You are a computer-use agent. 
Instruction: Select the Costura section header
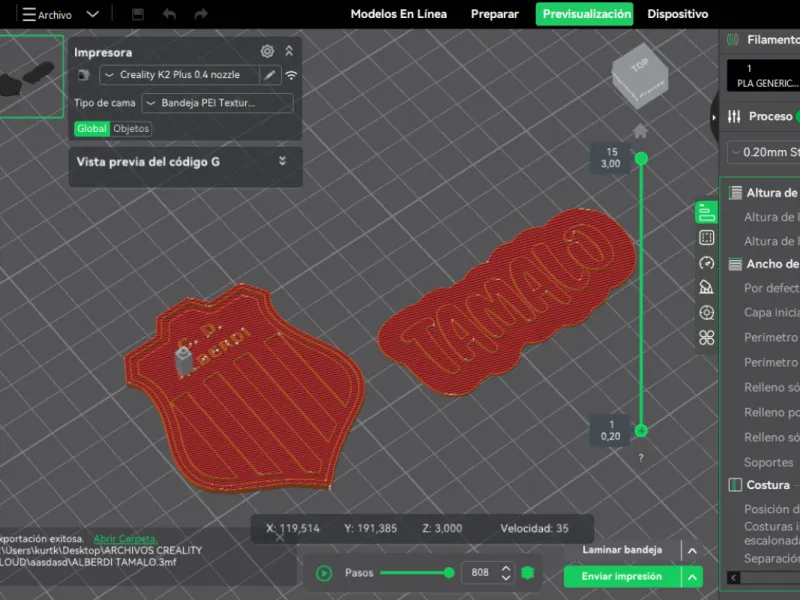(768, 485)
